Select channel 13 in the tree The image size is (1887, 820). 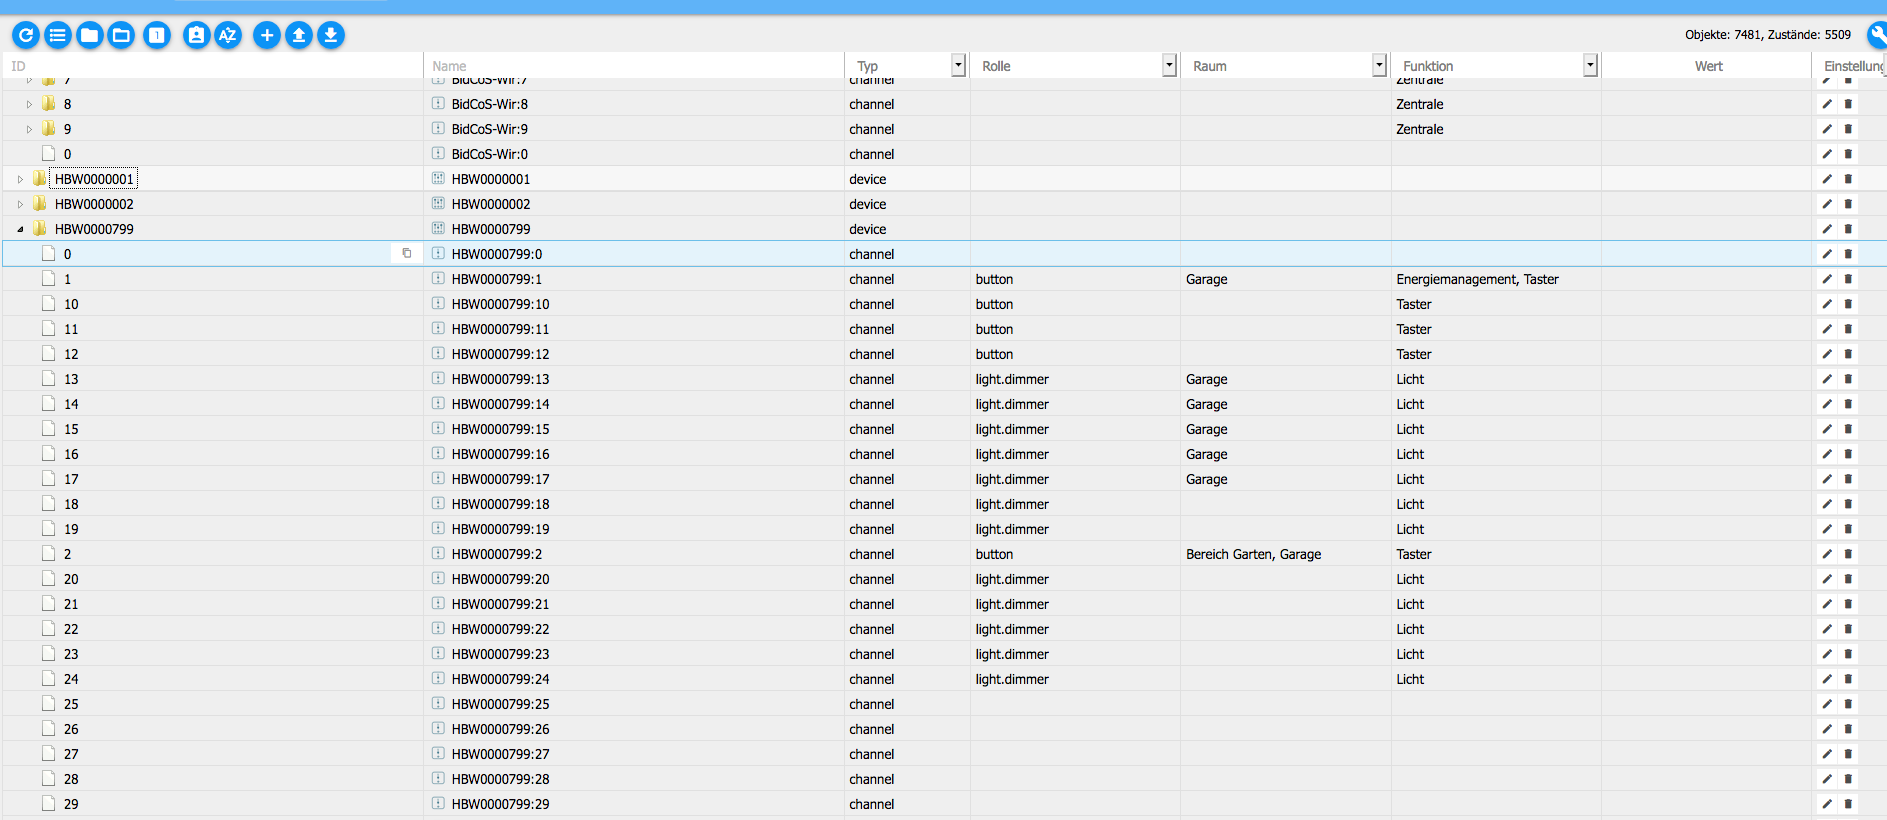tap(71, 379)
